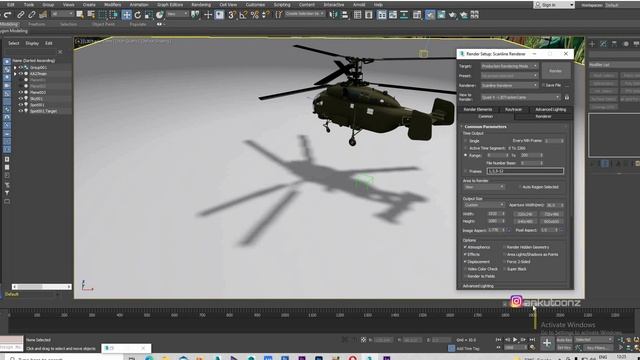Image resolution: width=640 pixels, height=360 pixels.
Task: Click the Select and Place icon
Action: click(x=160, y=15)
